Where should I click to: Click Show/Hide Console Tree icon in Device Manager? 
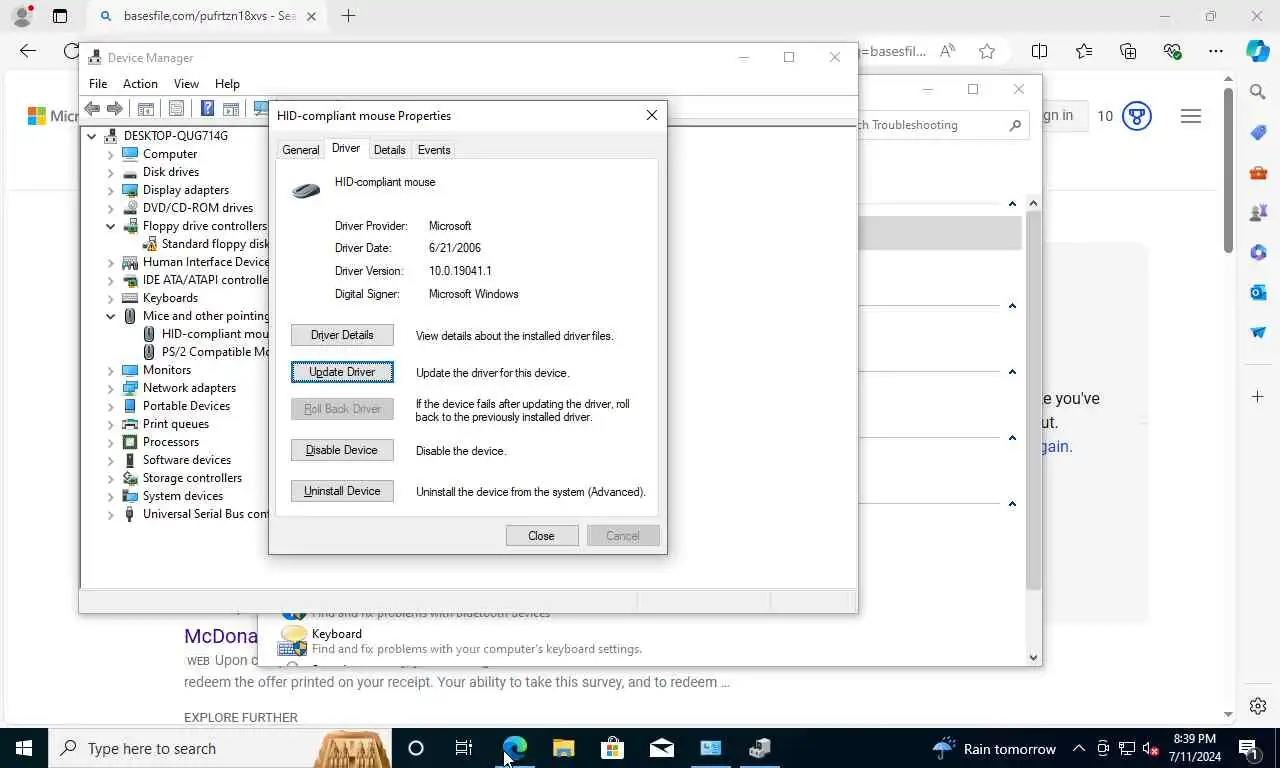point(145,109)
